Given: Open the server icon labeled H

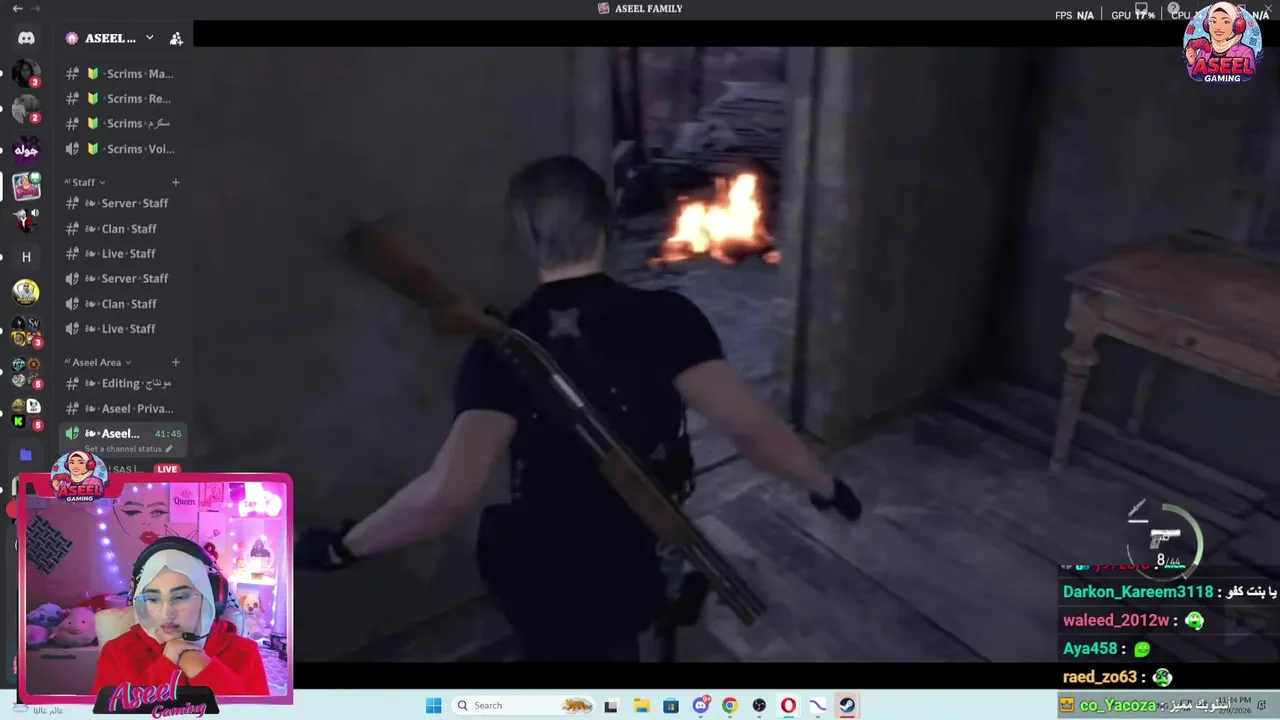Looking at the screenshot, I should tap(26, 257).
